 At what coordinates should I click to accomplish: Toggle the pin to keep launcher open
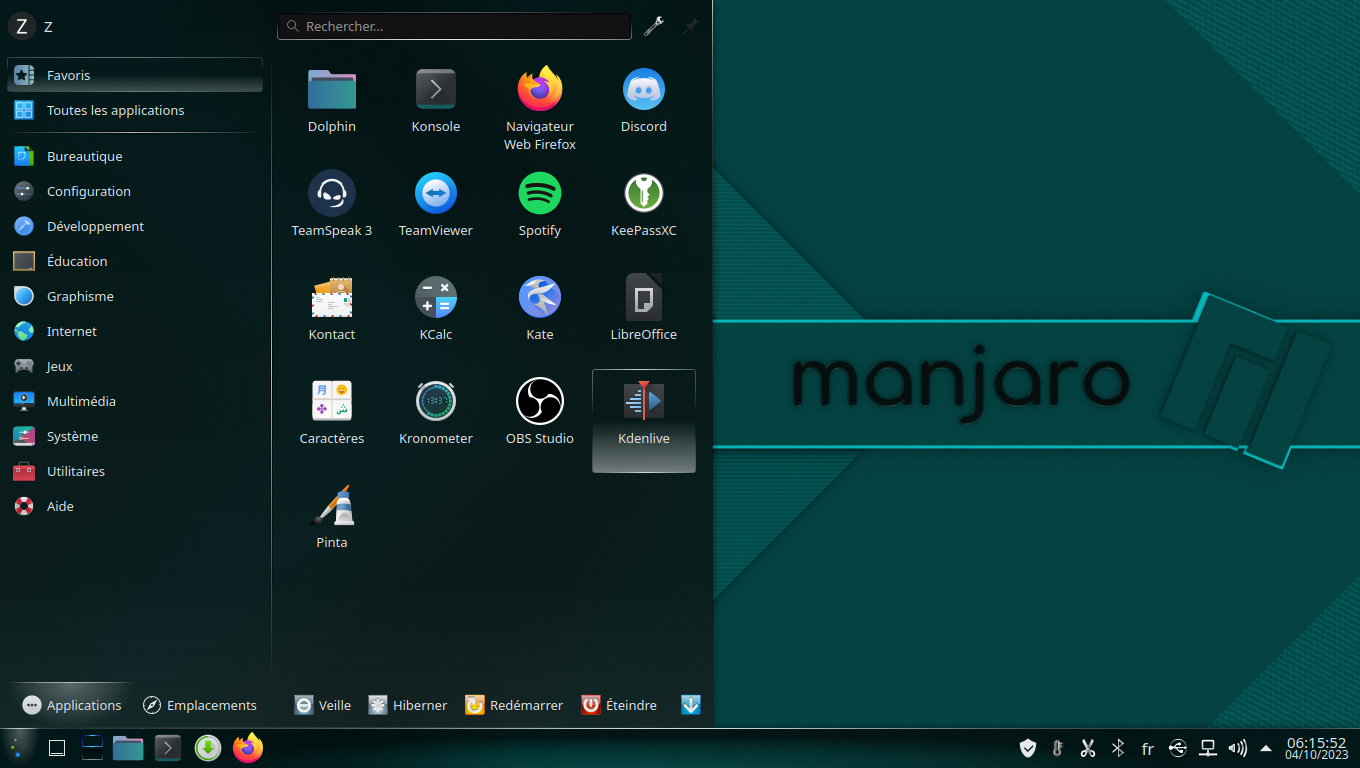coord(691,26)
